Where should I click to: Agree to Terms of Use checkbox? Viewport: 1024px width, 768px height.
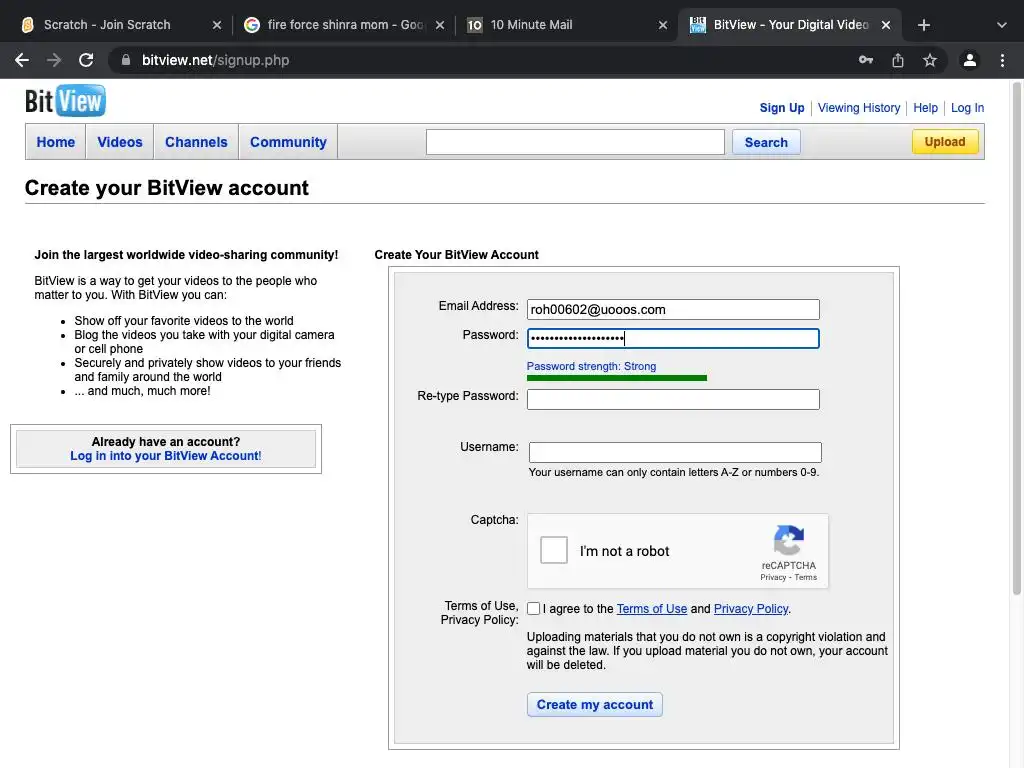click(534, 609)
